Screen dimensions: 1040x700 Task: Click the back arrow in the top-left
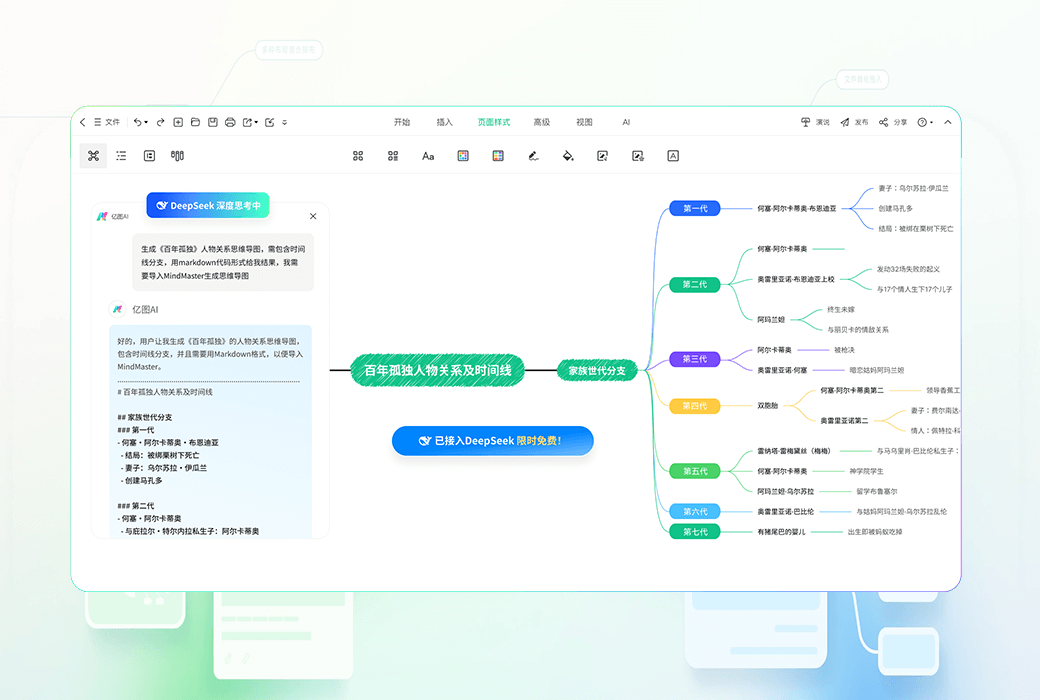(83, 122)
